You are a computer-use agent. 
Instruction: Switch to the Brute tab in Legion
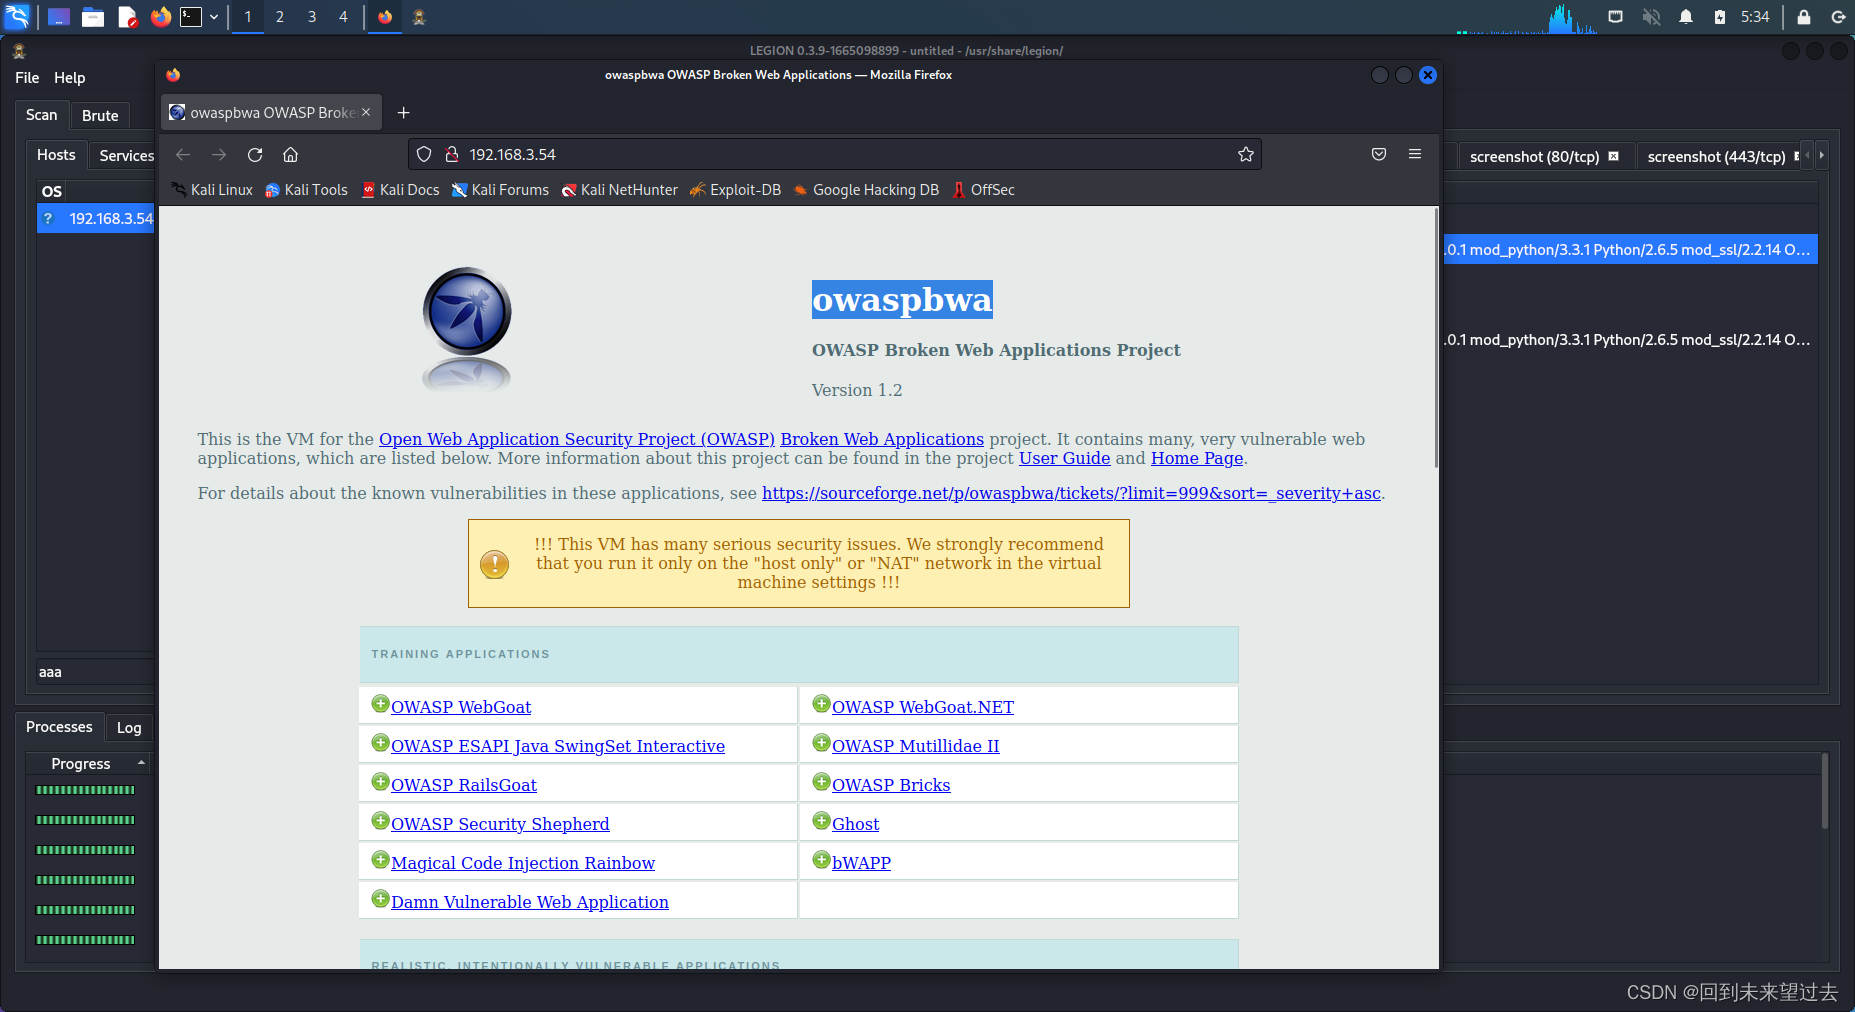(x=100, y=115)
